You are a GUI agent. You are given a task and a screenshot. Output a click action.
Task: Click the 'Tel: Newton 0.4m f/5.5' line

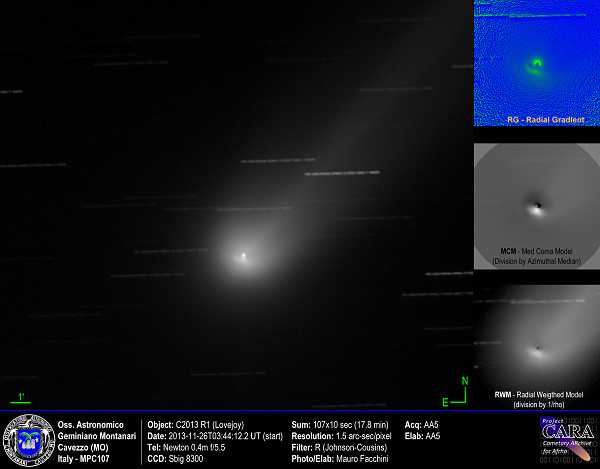click(186, 448)
